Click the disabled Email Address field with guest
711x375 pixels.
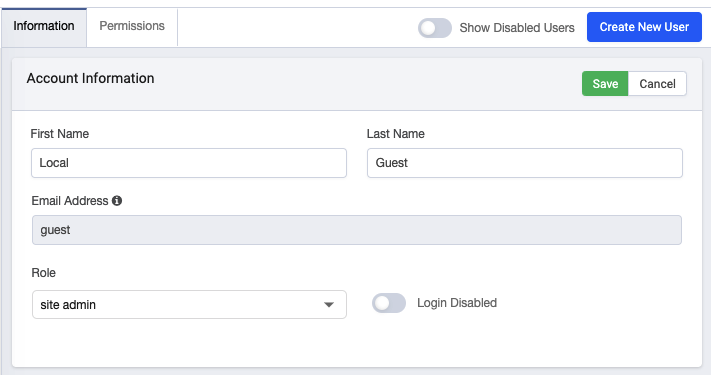pos(357,230)
